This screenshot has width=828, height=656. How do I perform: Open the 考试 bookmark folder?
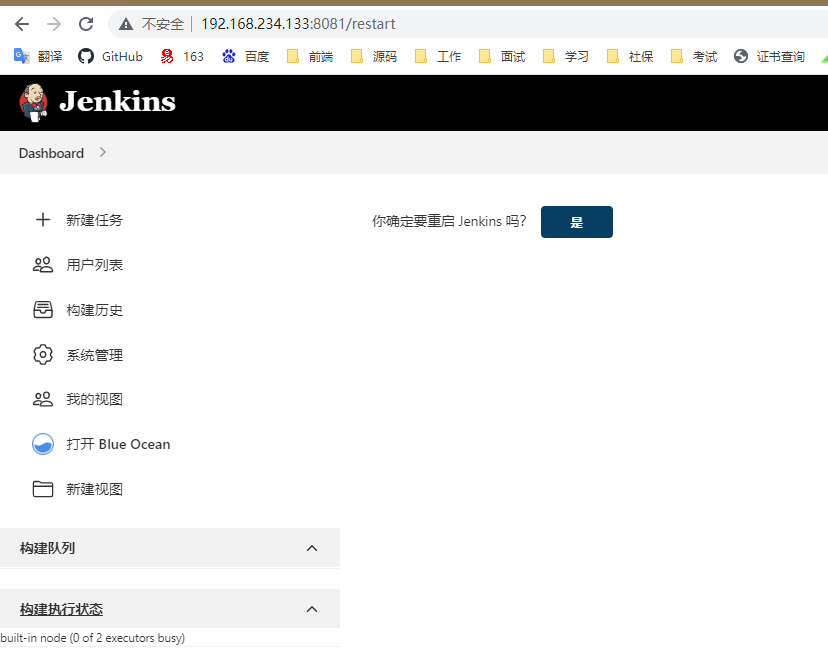coord(694,56)
